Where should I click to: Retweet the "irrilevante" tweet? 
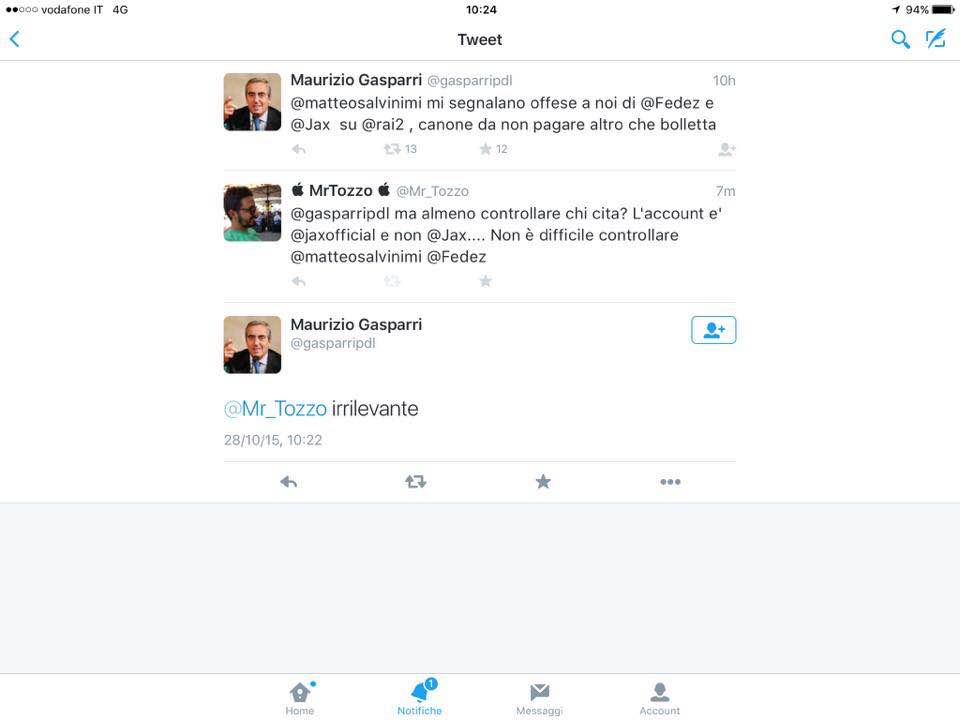tap(416, 482)
